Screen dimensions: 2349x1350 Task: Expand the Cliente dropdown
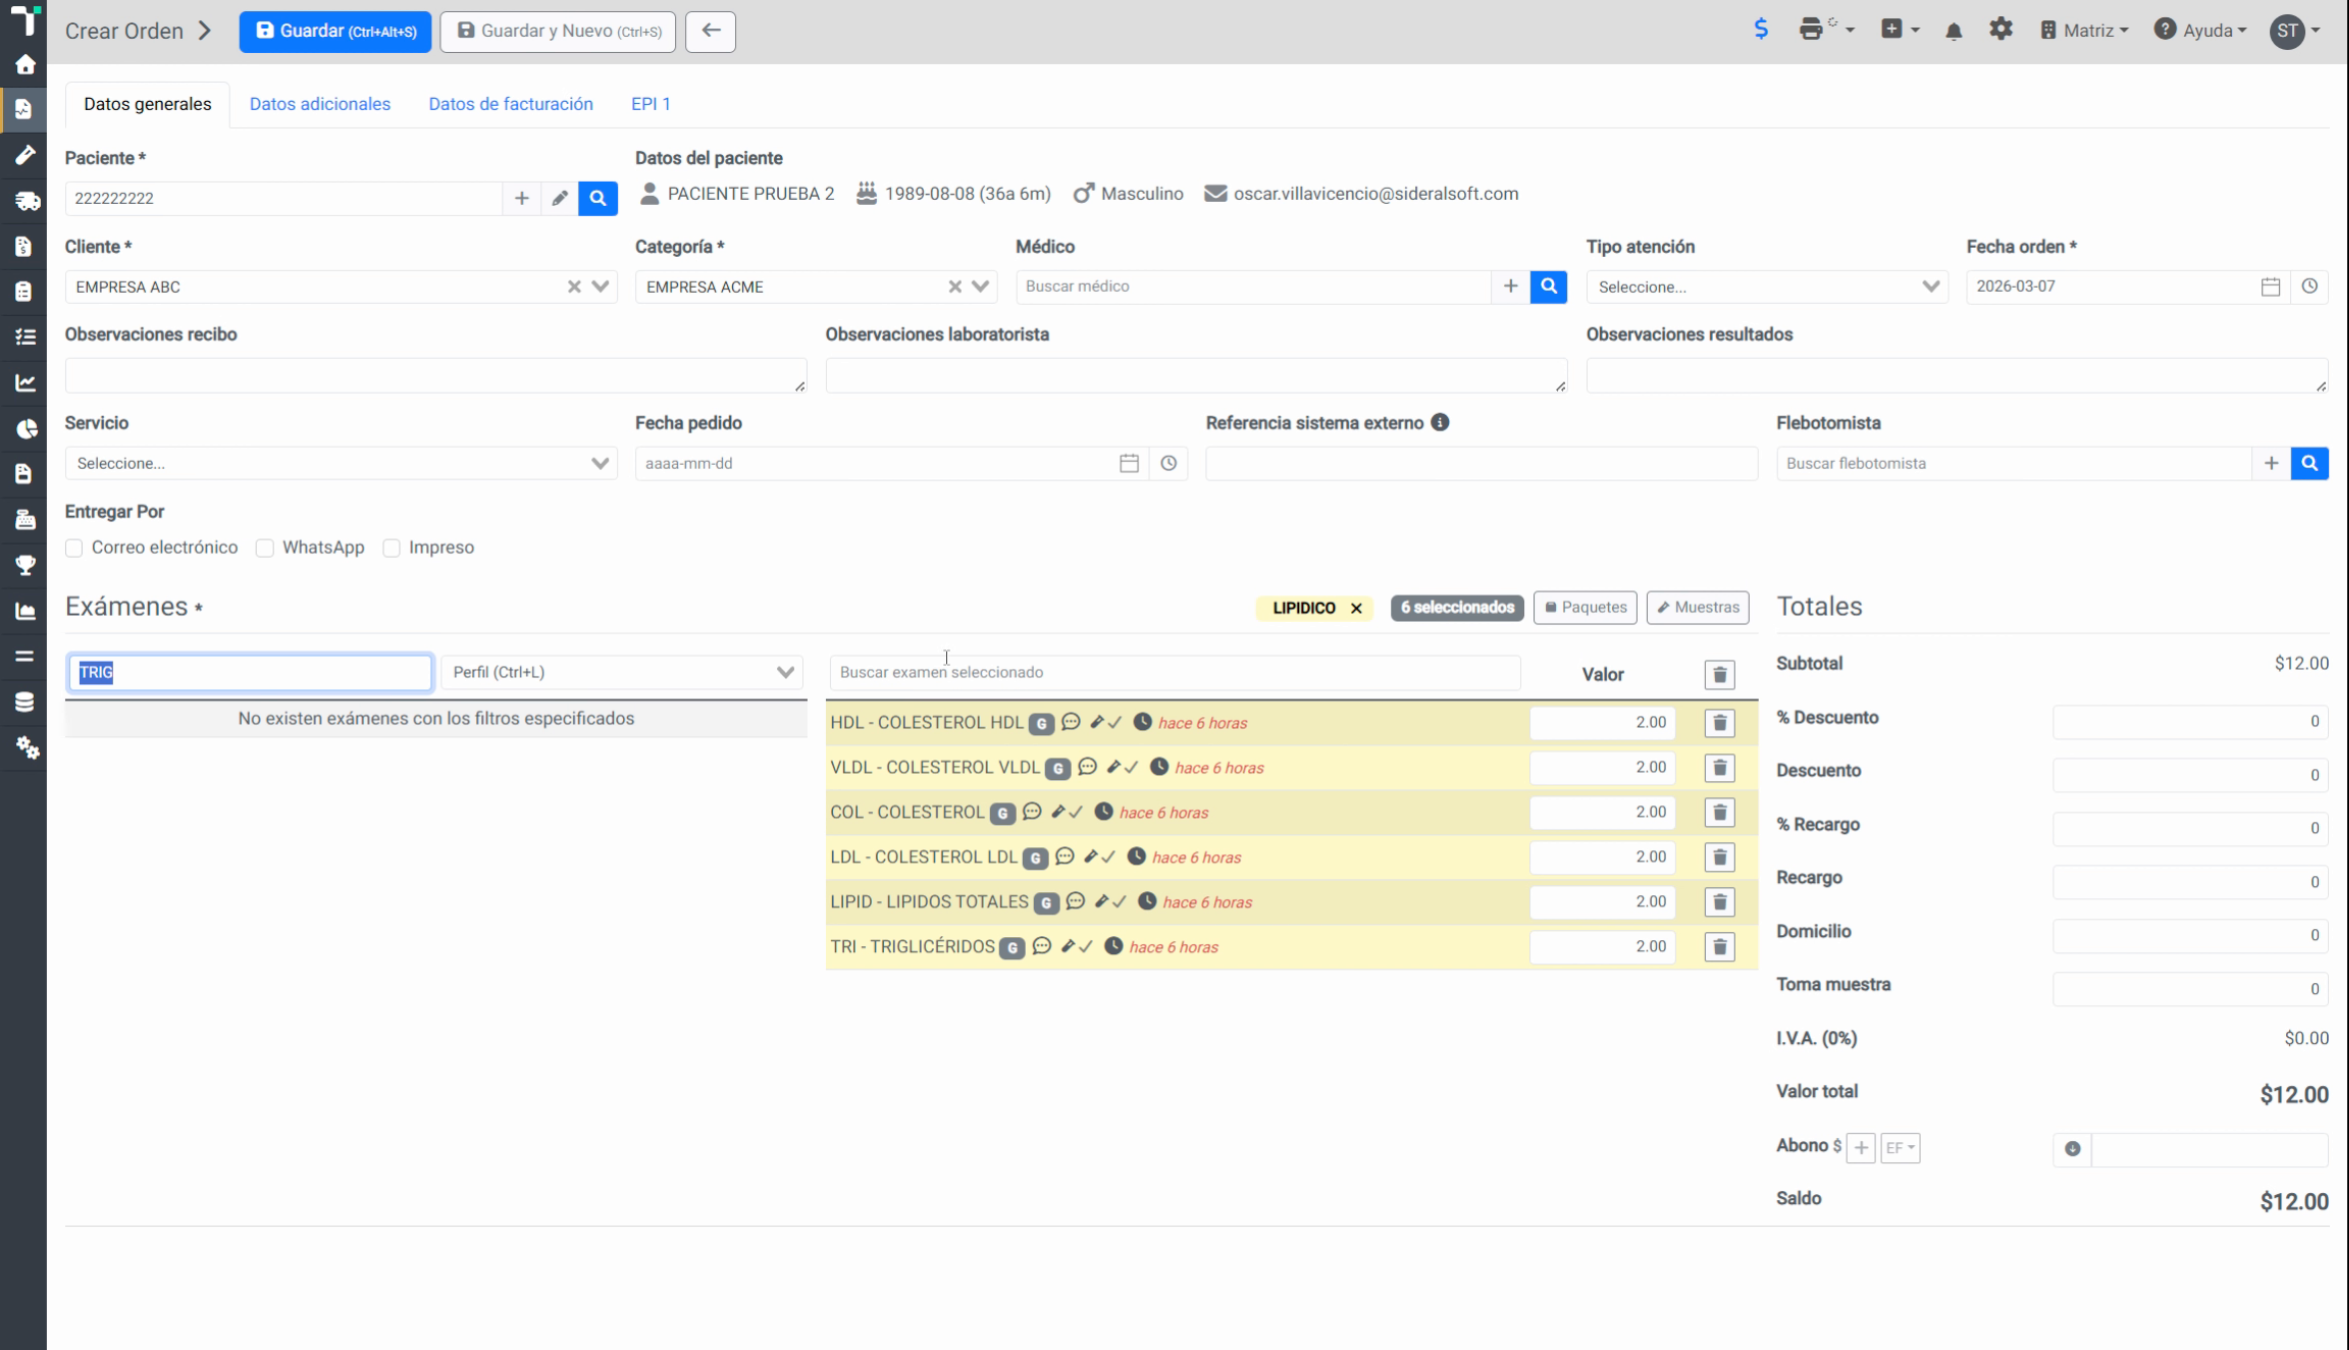[x=600, y=287]
